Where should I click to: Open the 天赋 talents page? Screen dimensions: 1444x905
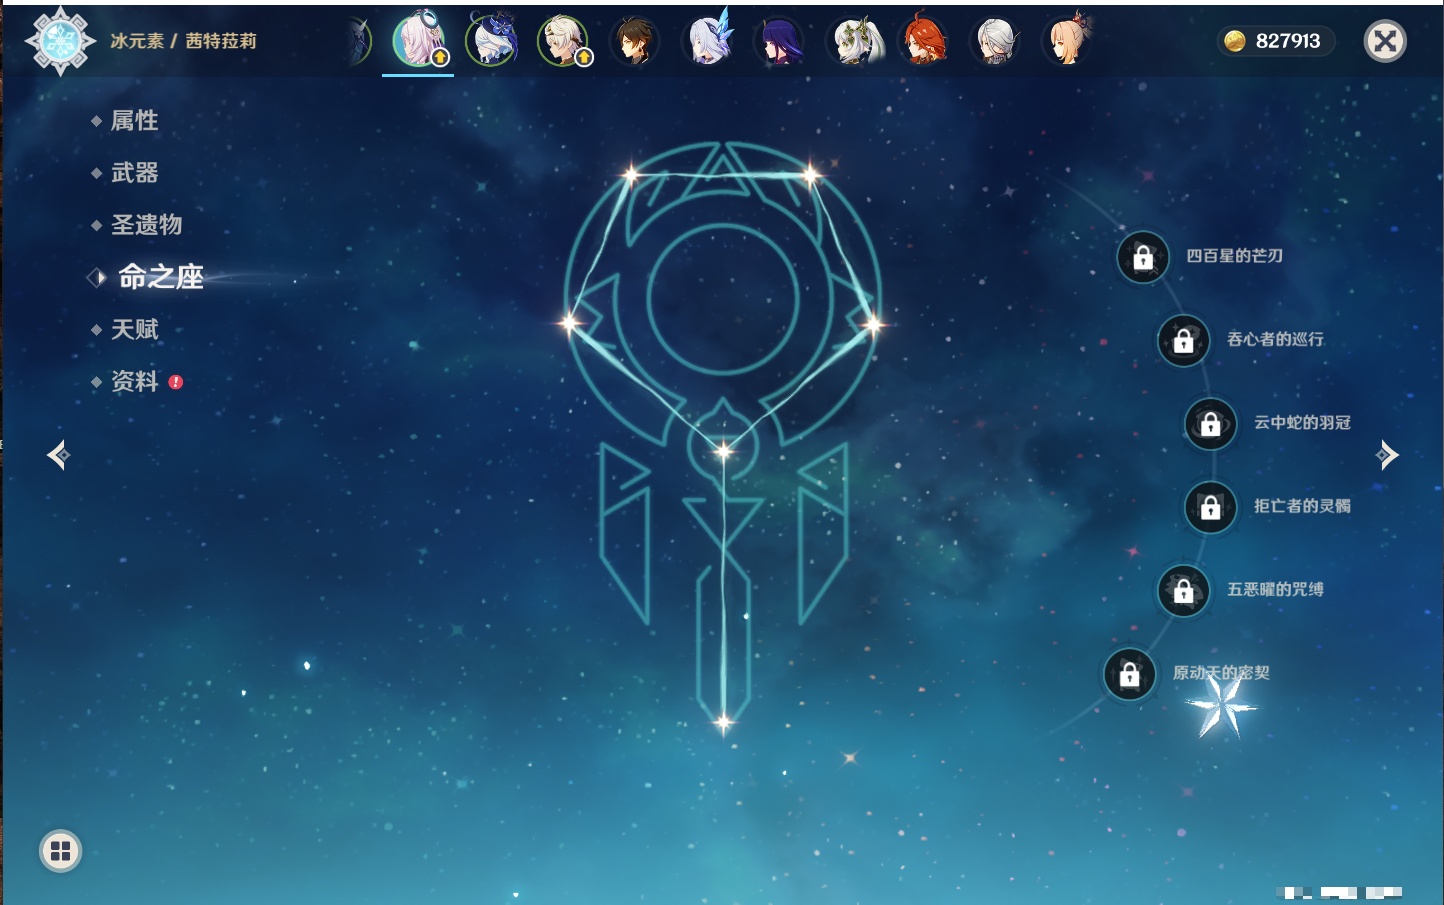(x=134, y=329)
